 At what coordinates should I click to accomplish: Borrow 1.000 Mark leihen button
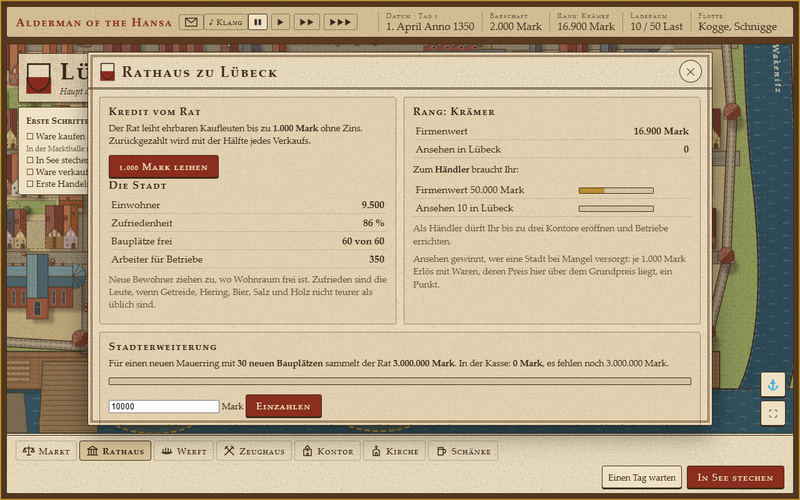point(163,167)
